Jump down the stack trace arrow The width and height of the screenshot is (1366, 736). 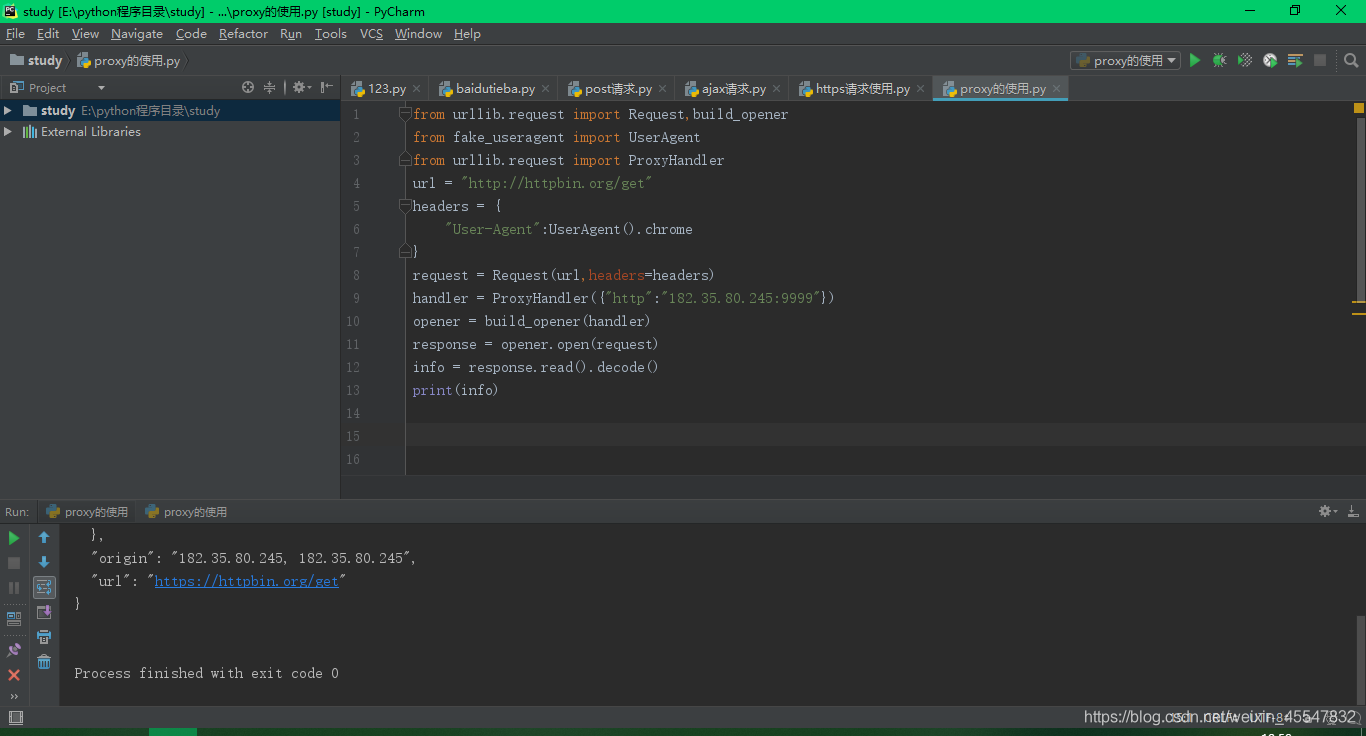[44, 563]
